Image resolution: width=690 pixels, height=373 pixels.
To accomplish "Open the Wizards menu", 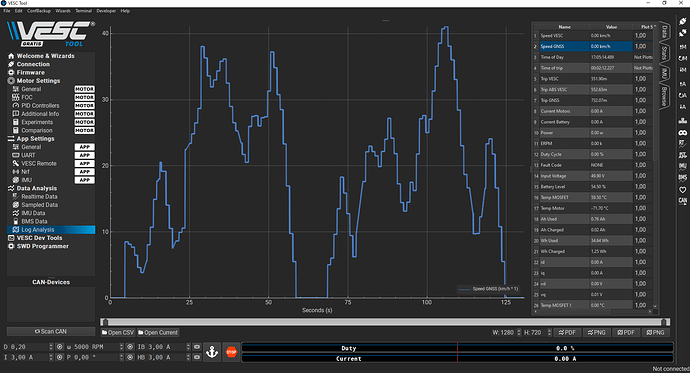I will (63, 11).
